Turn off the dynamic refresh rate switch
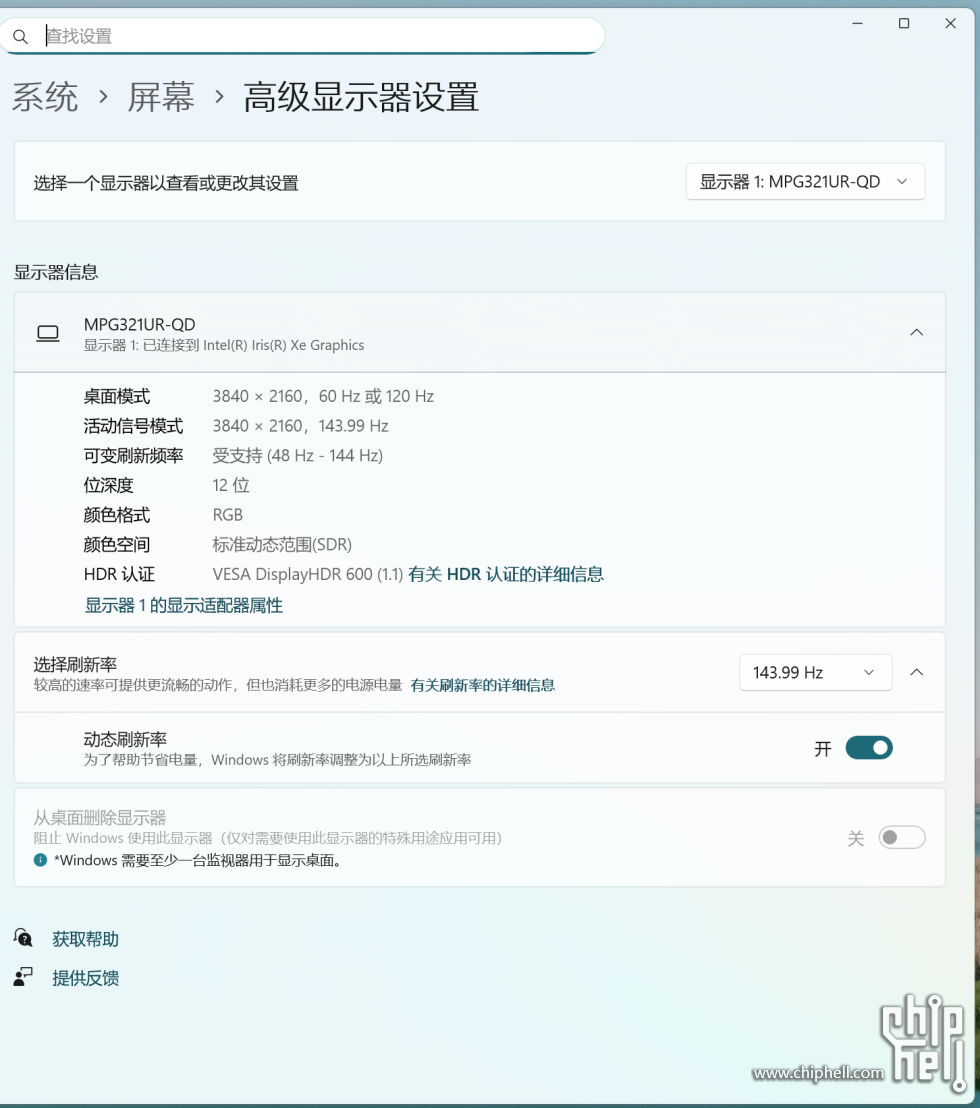Viewport: 980px width, 1108px height. pyautogui.click(x=868, y=748)
